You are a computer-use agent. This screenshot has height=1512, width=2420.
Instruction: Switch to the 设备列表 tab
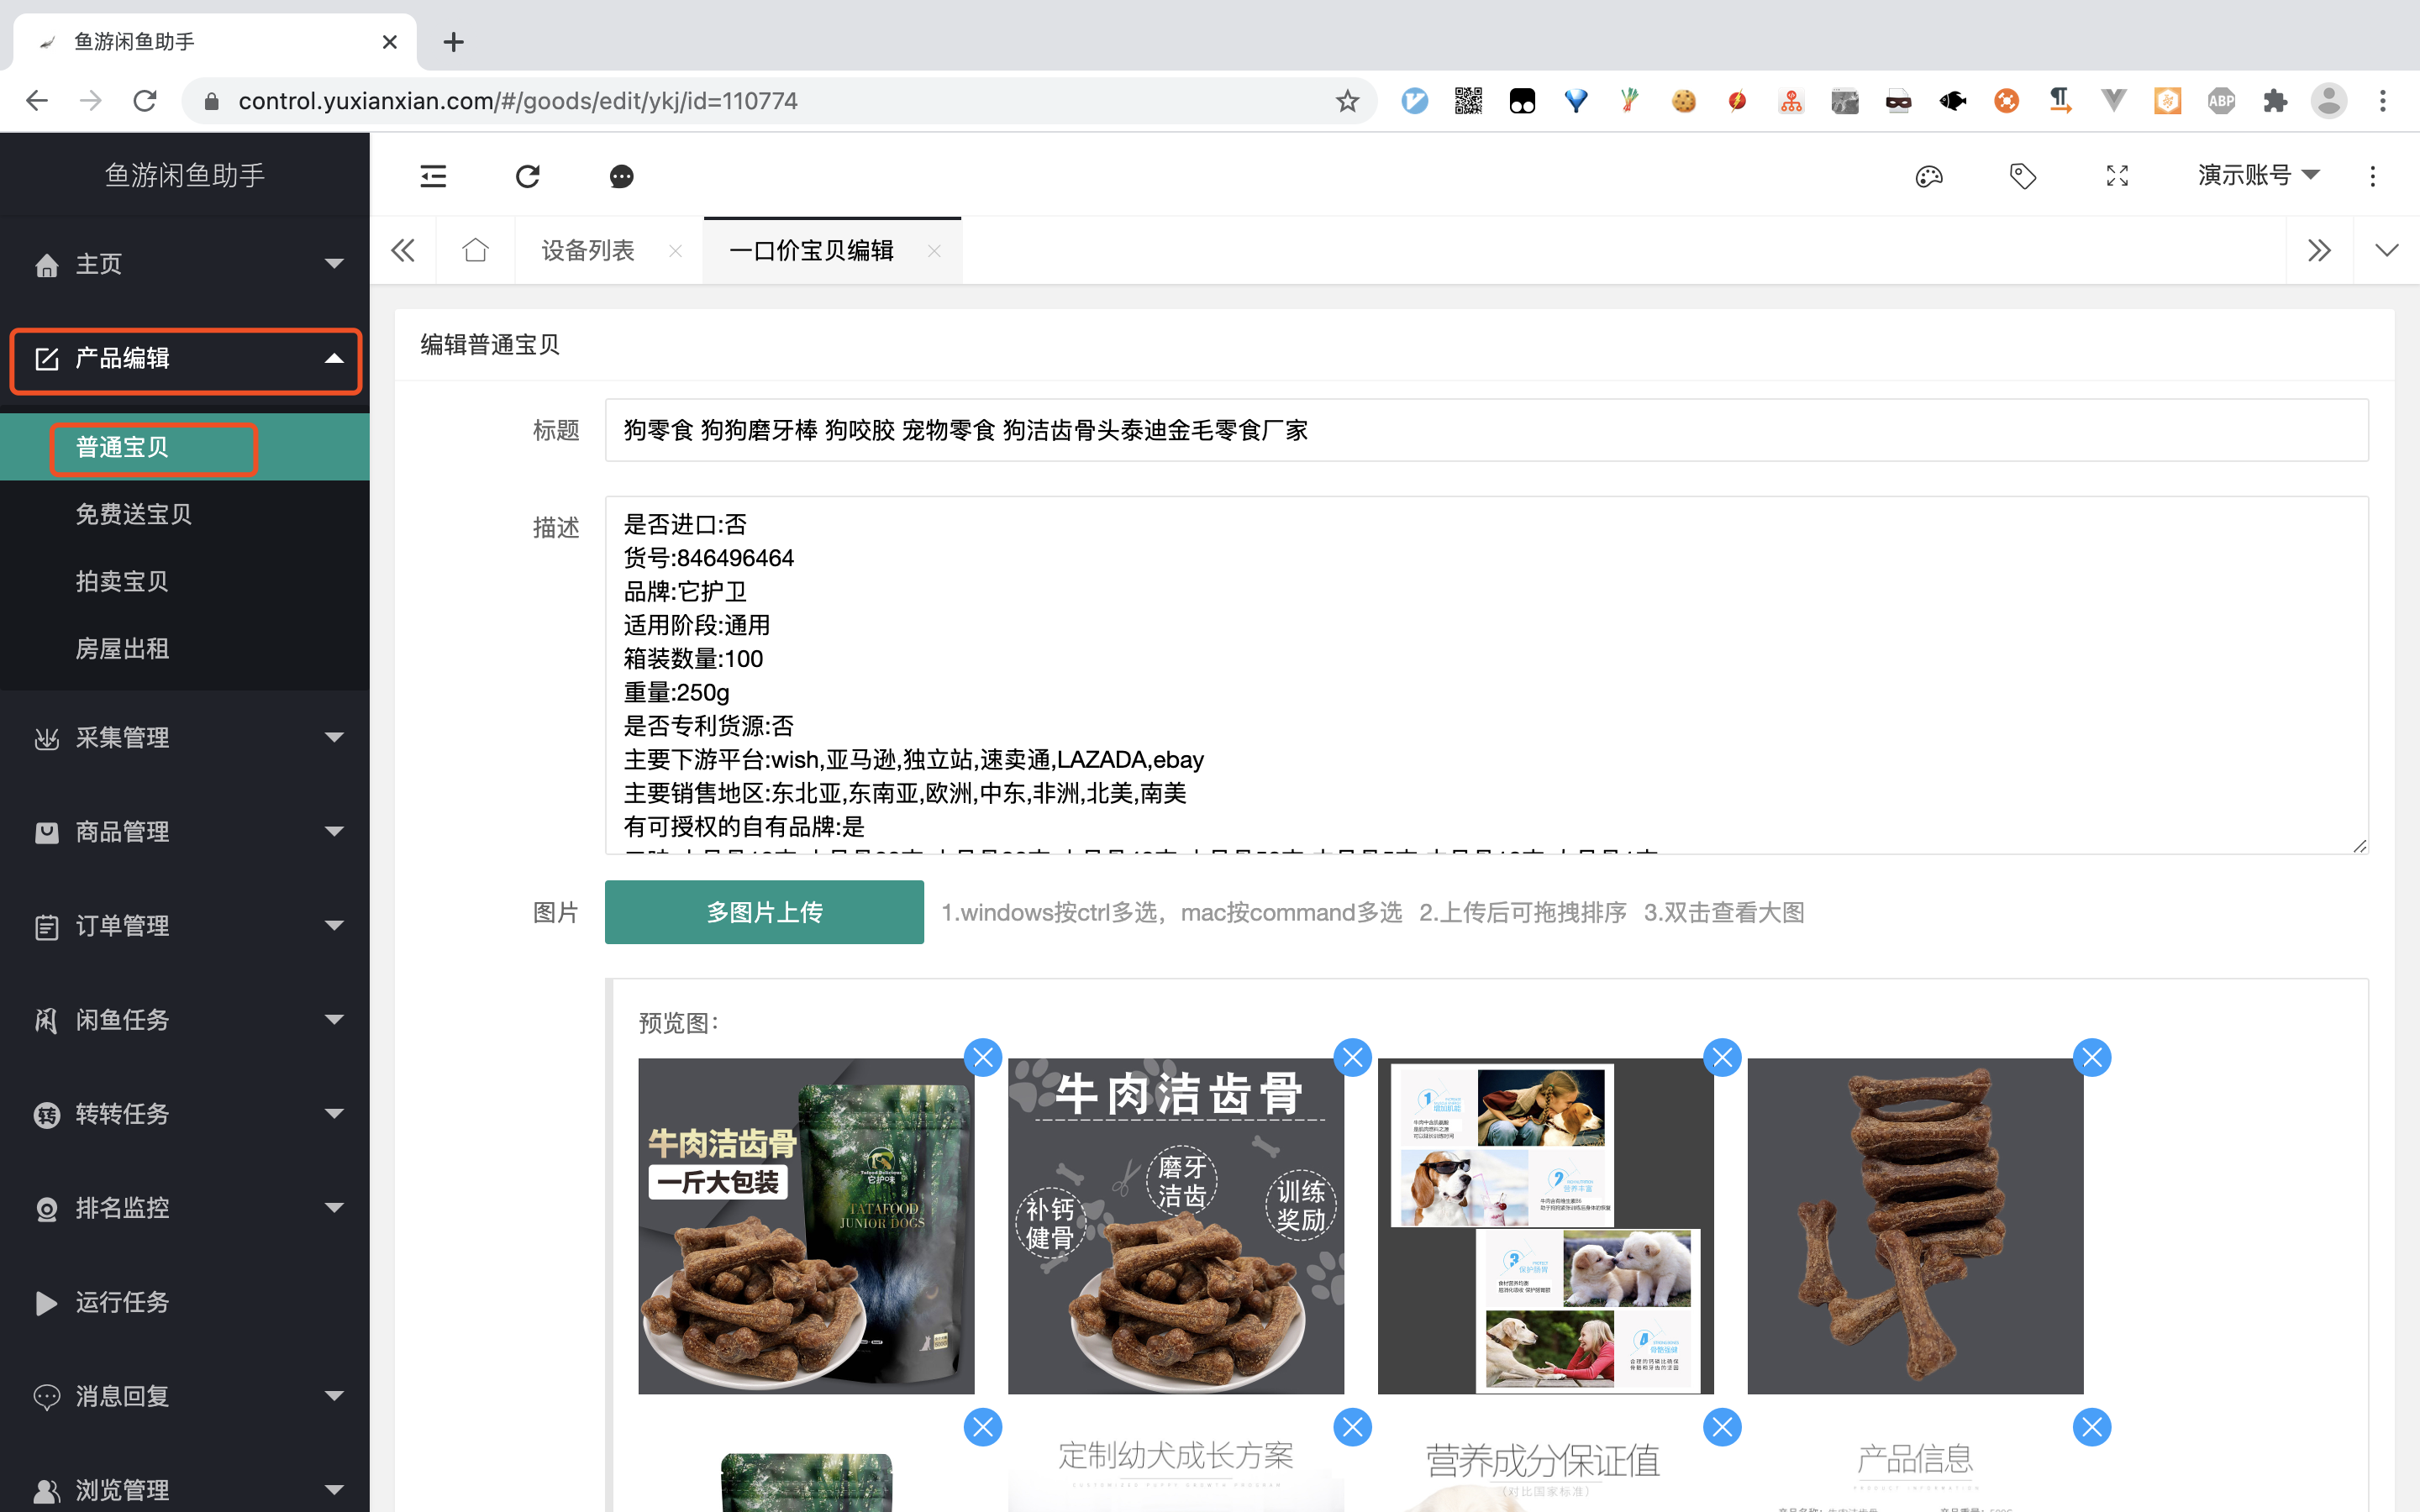coord(588,250)
